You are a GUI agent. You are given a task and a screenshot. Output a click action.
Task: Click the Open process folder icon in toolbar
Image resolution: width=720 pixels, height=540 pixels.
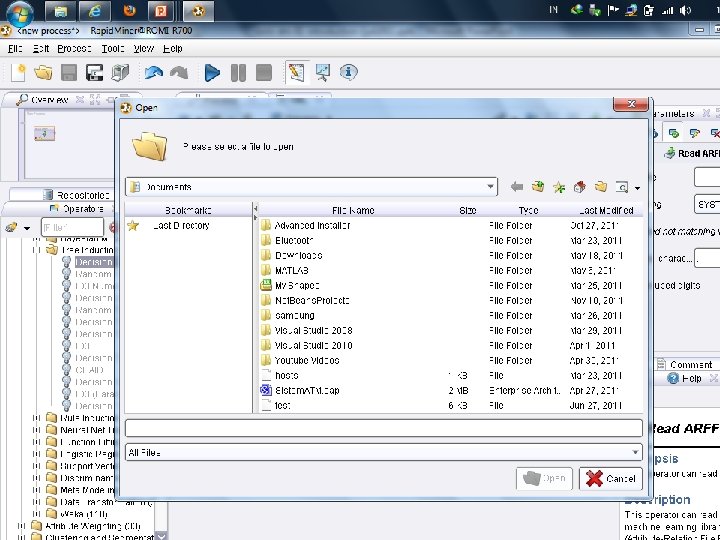click(x=43, y=73)
